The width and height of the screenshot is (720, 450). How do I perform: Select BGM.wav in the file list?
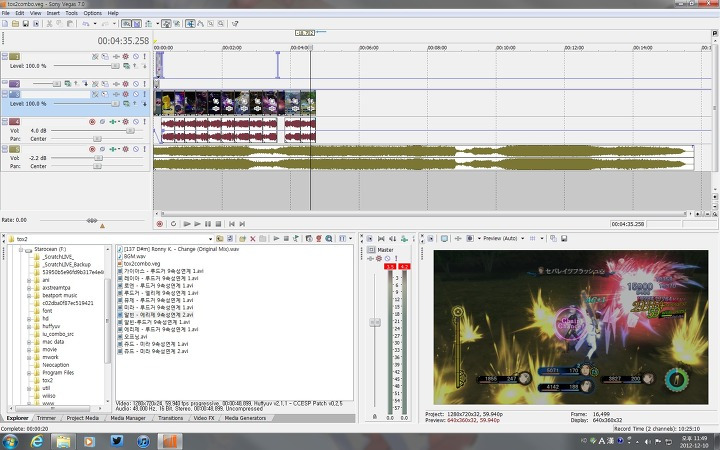click(x=135, y=256)
